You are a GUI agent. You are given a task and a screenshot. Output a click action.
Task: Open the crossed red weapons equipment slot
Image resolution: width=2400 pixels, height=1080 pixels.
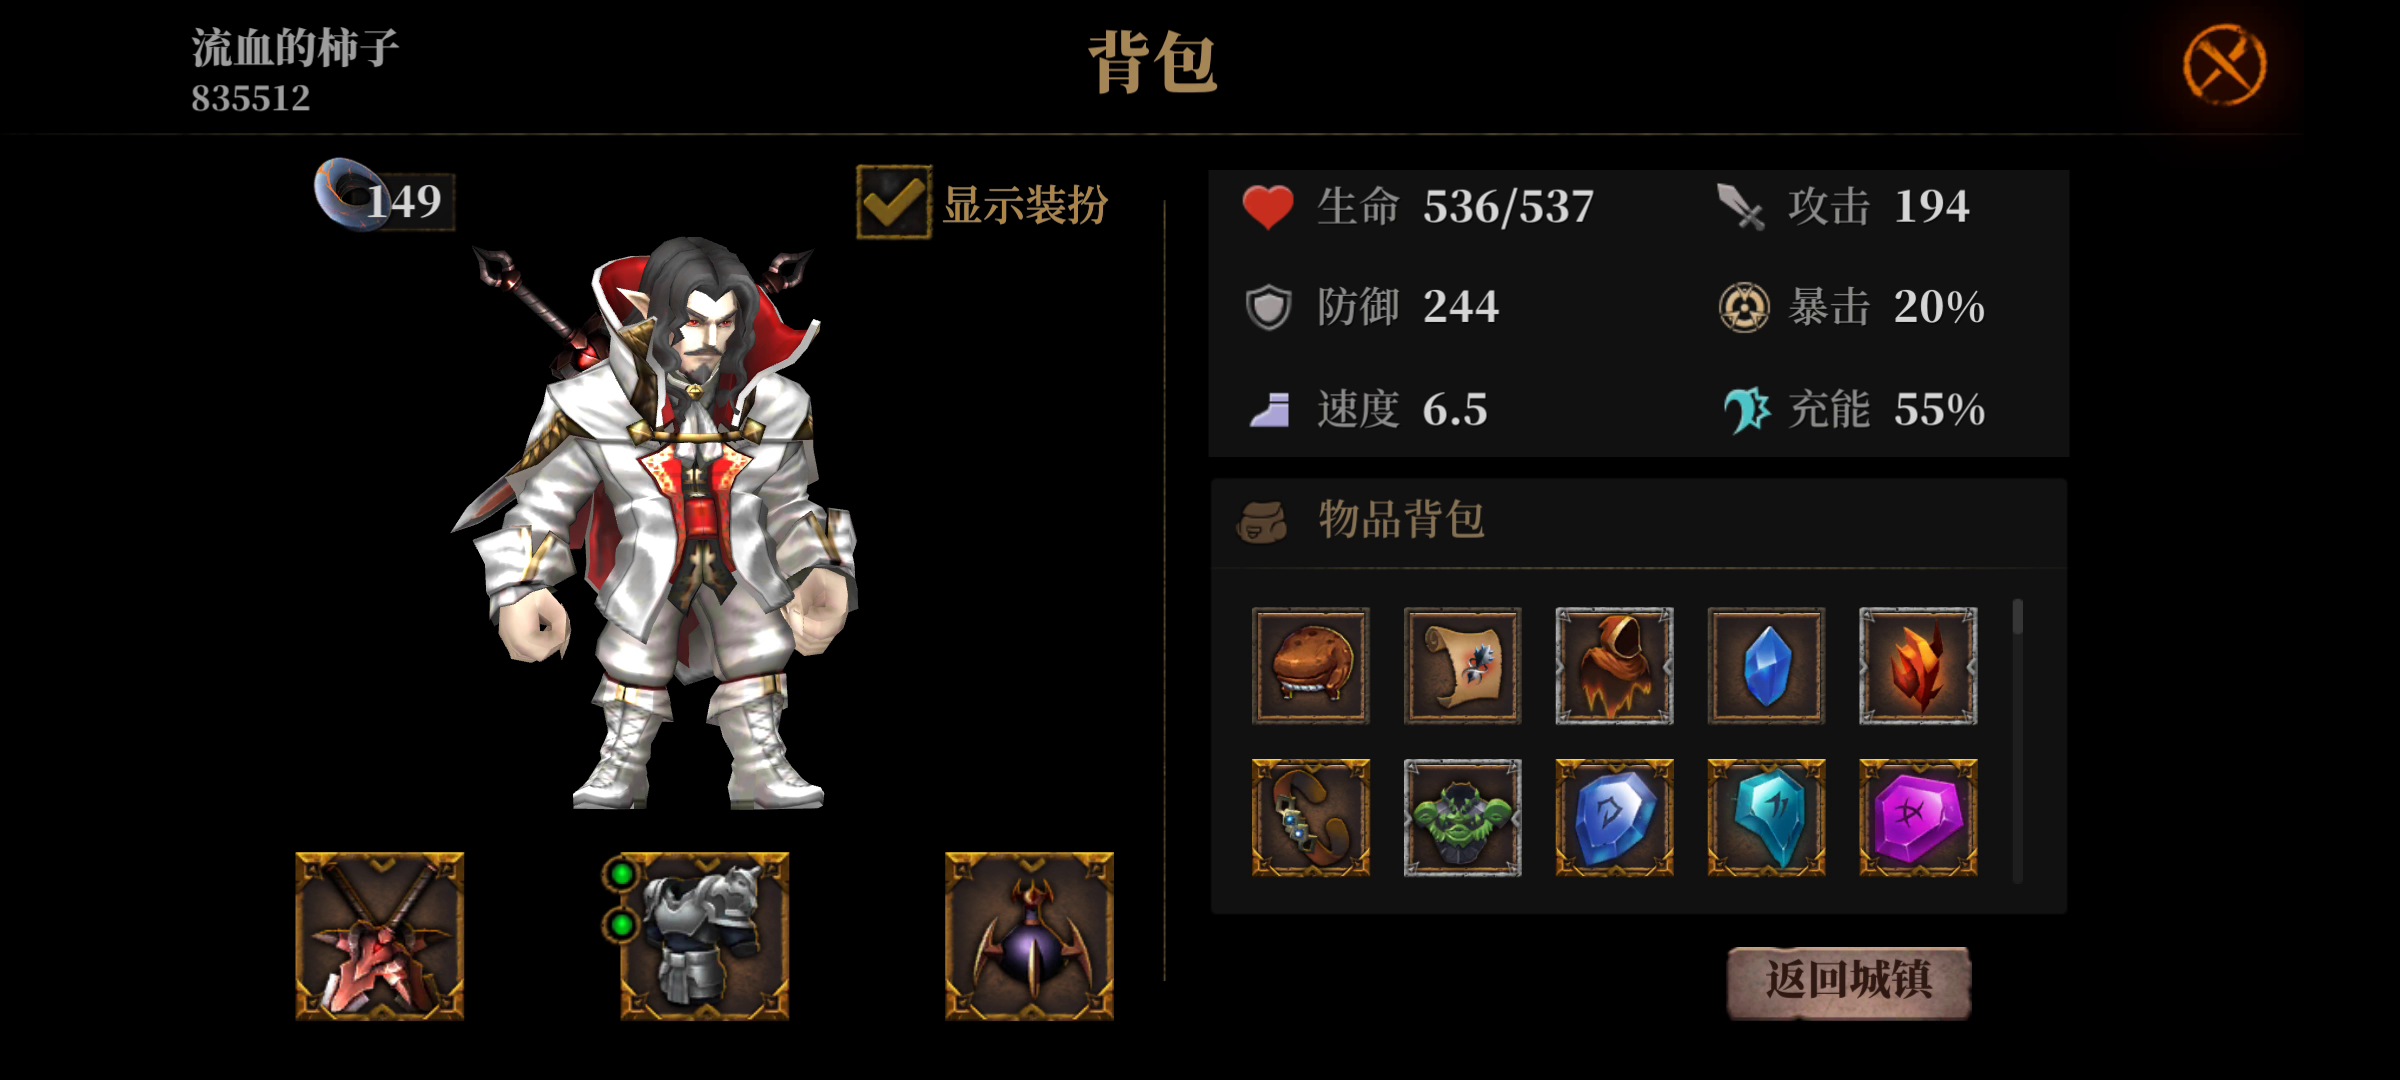tap(379, 936)
